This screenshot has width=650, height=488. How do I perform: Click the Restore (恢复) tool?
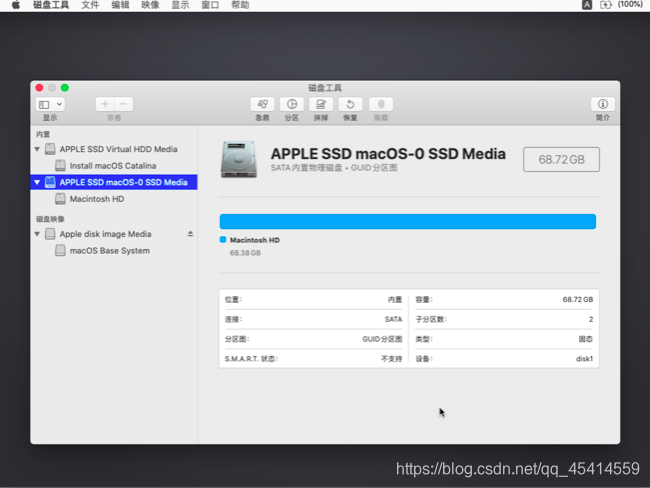(350, 104)
